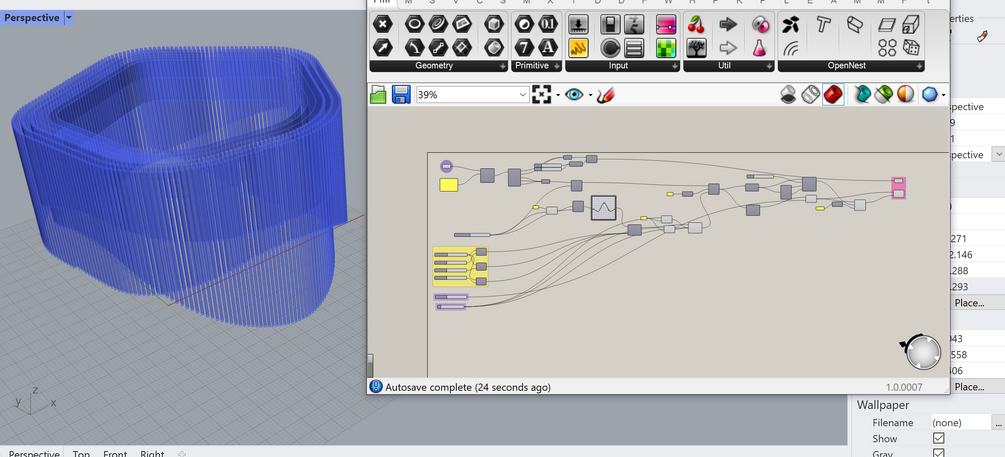Click the Zoom Extents canvas toolbar icon
The width and height of the screenshot is (1005, 457).
click(x=542, y=95)
